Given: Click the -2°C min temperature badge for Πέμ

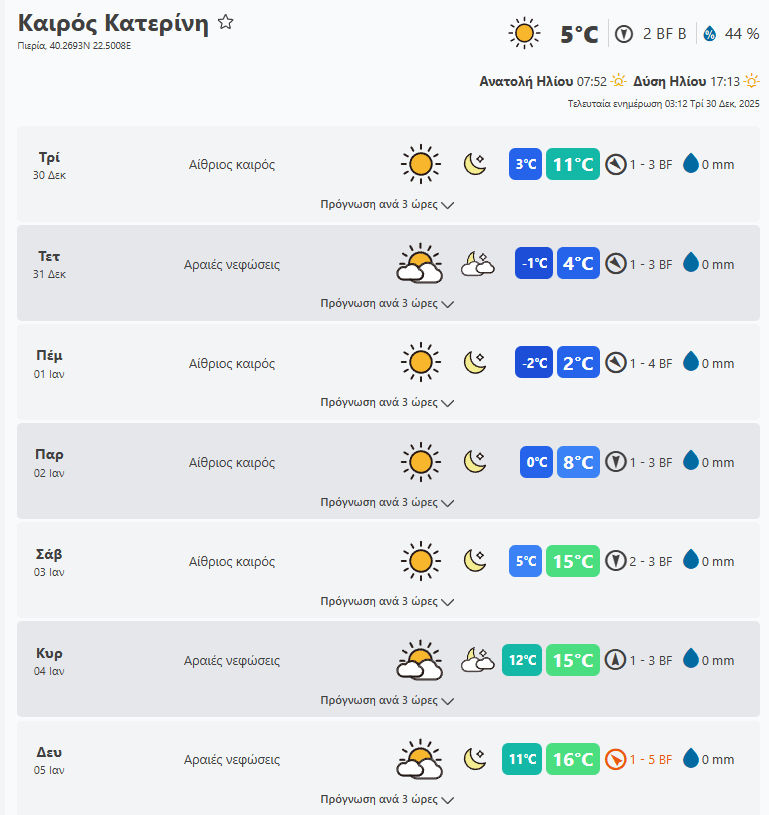Looking at the screenshot, I should pos(535,363).
